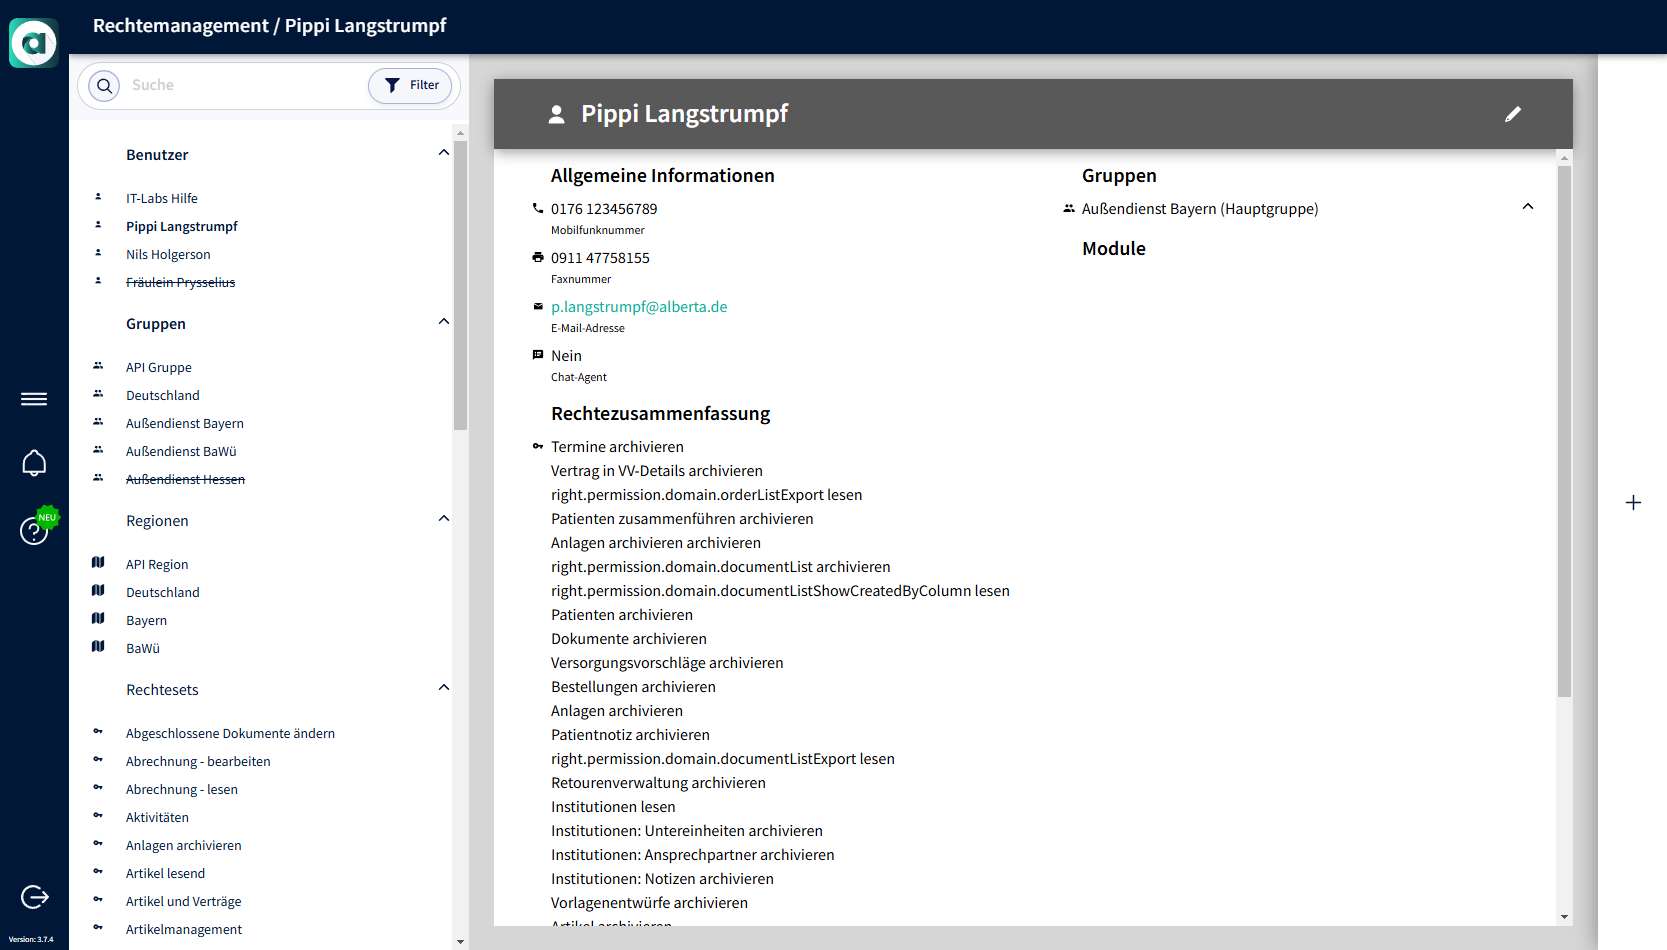
Task: Open the Filter button
Action: coord(411,86)
